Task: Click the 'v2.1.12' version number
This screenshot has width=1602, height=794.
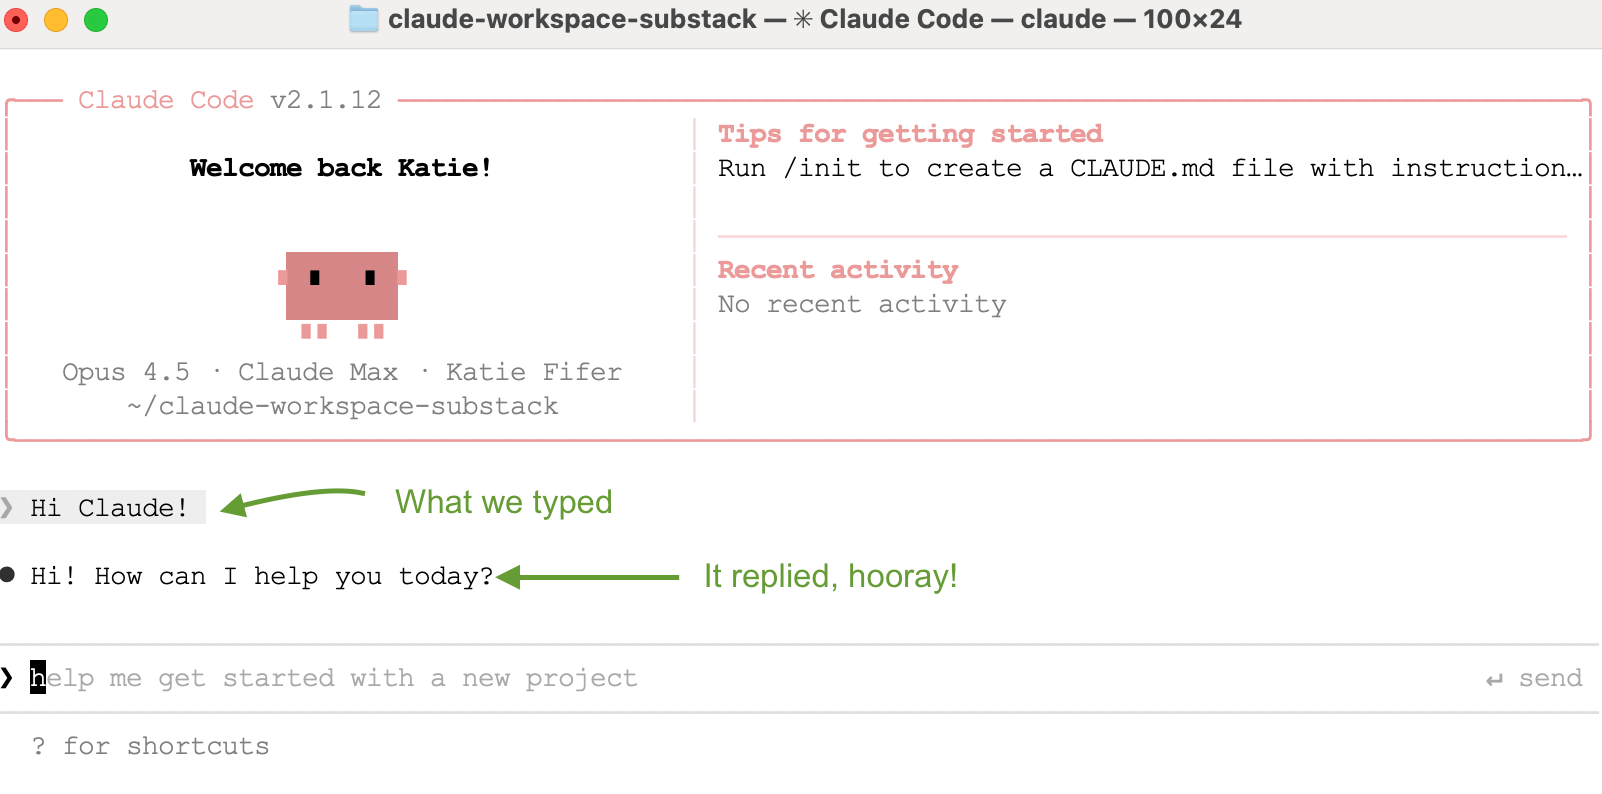Action: [326, 100]
